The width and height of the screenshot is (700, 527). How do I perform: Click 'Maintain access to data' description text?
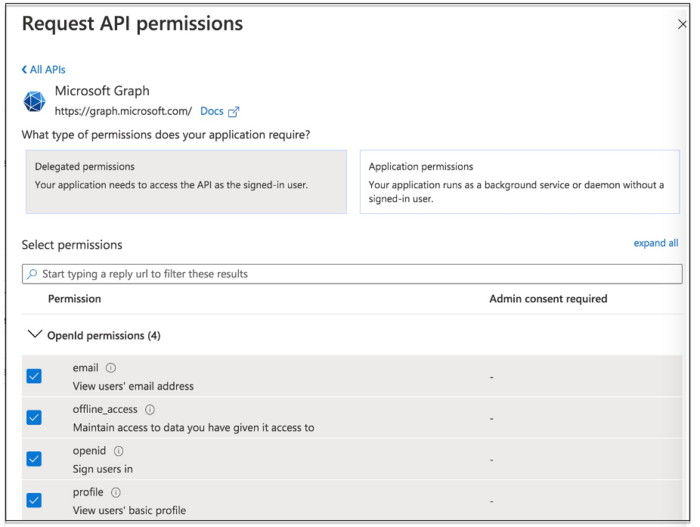tap(193, 427)
